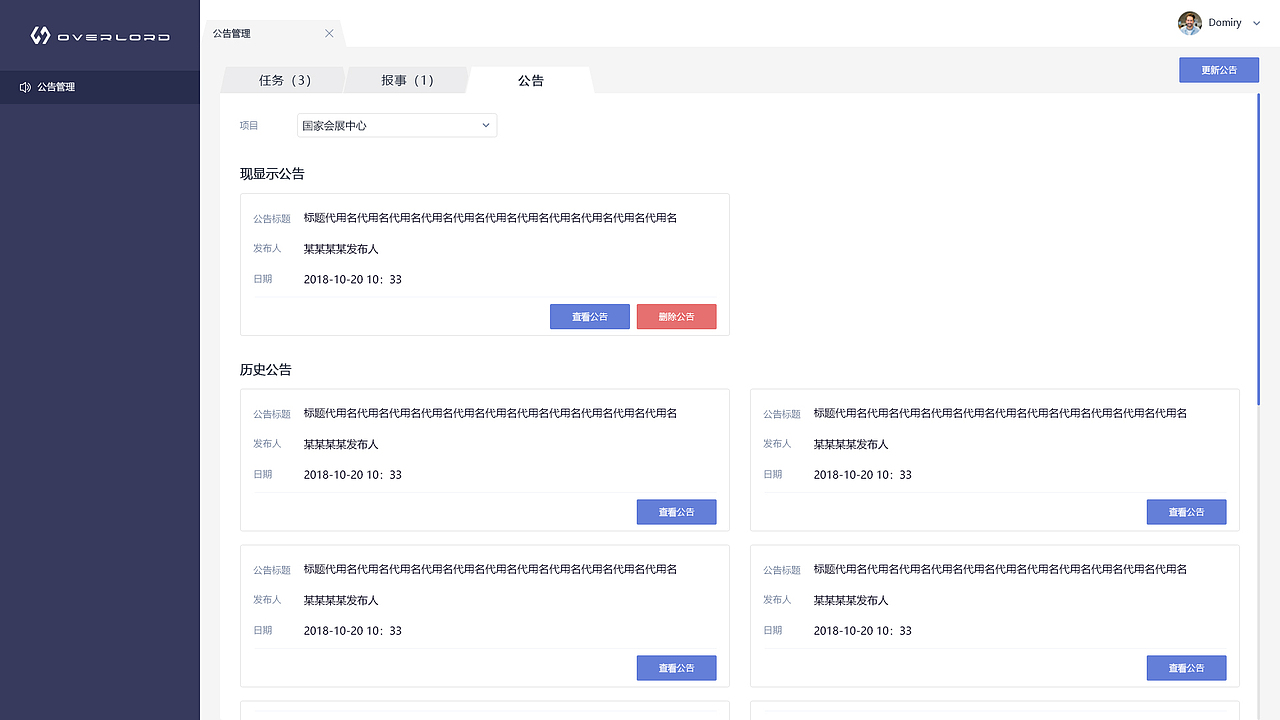Select the 公告 tab
Image resolution: width=1280 pixels, height=720 pixels.
click(530, 80)
